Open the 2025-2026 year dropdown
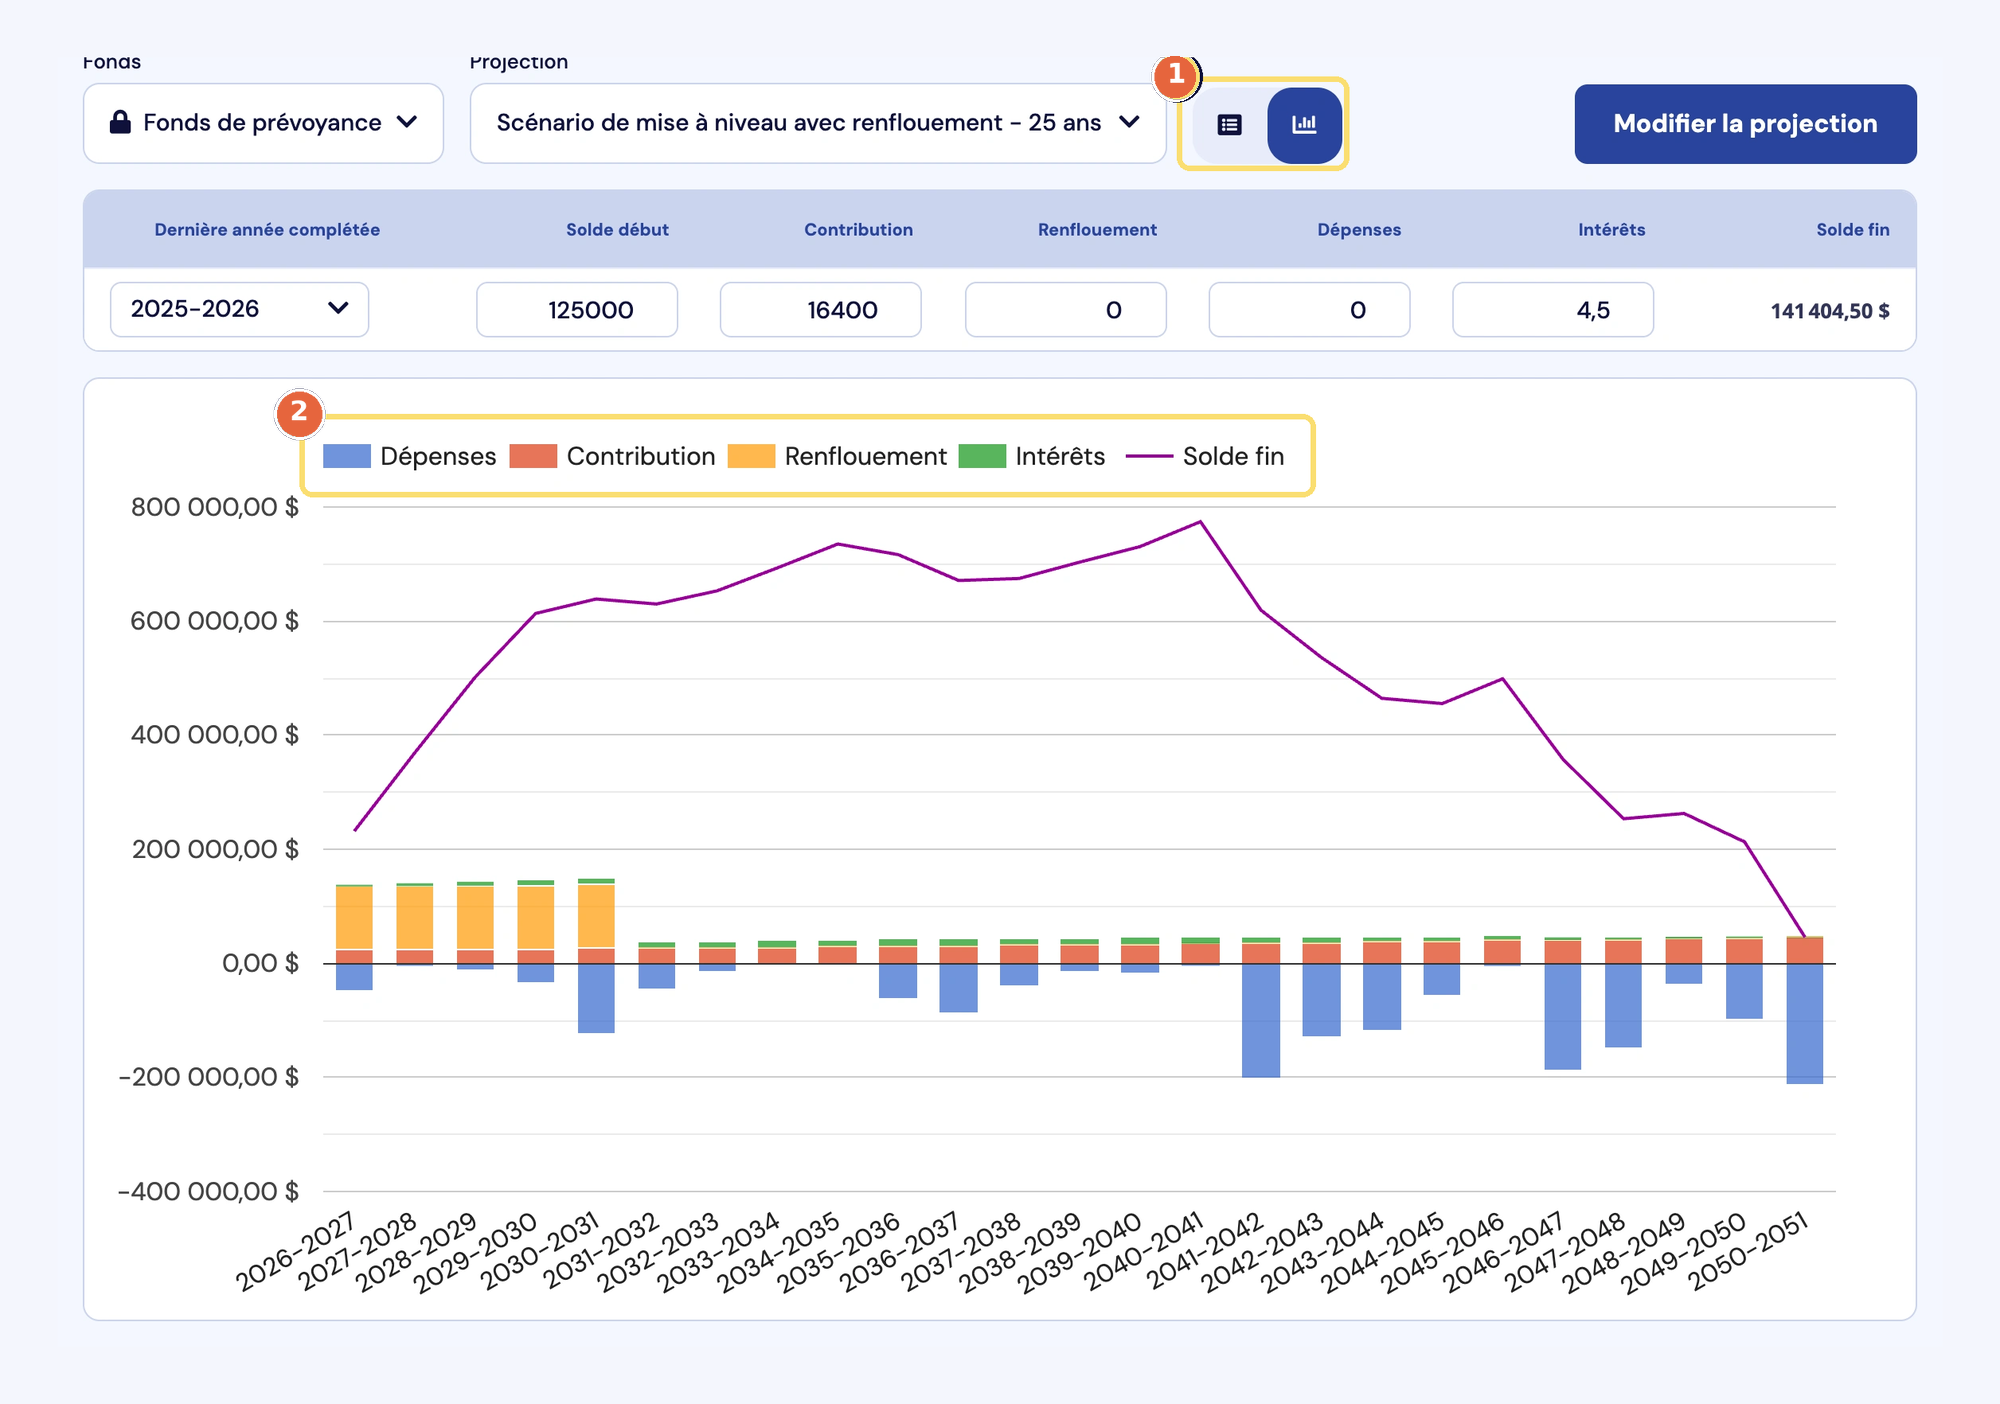Viewport: 2000px width, 1404px height. pos(239,309)
